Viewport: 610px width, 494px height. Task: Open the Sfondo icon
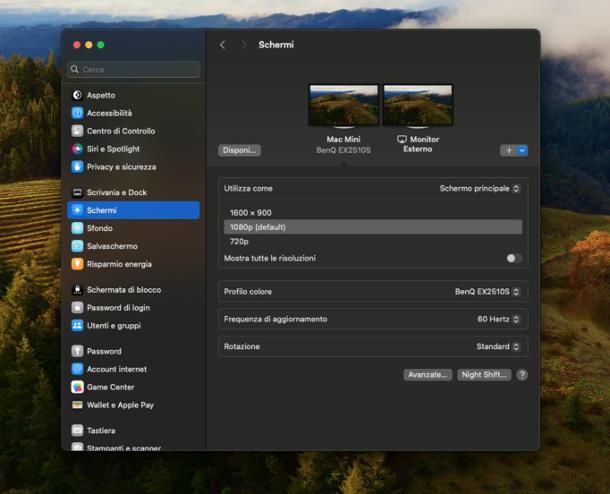77,228
